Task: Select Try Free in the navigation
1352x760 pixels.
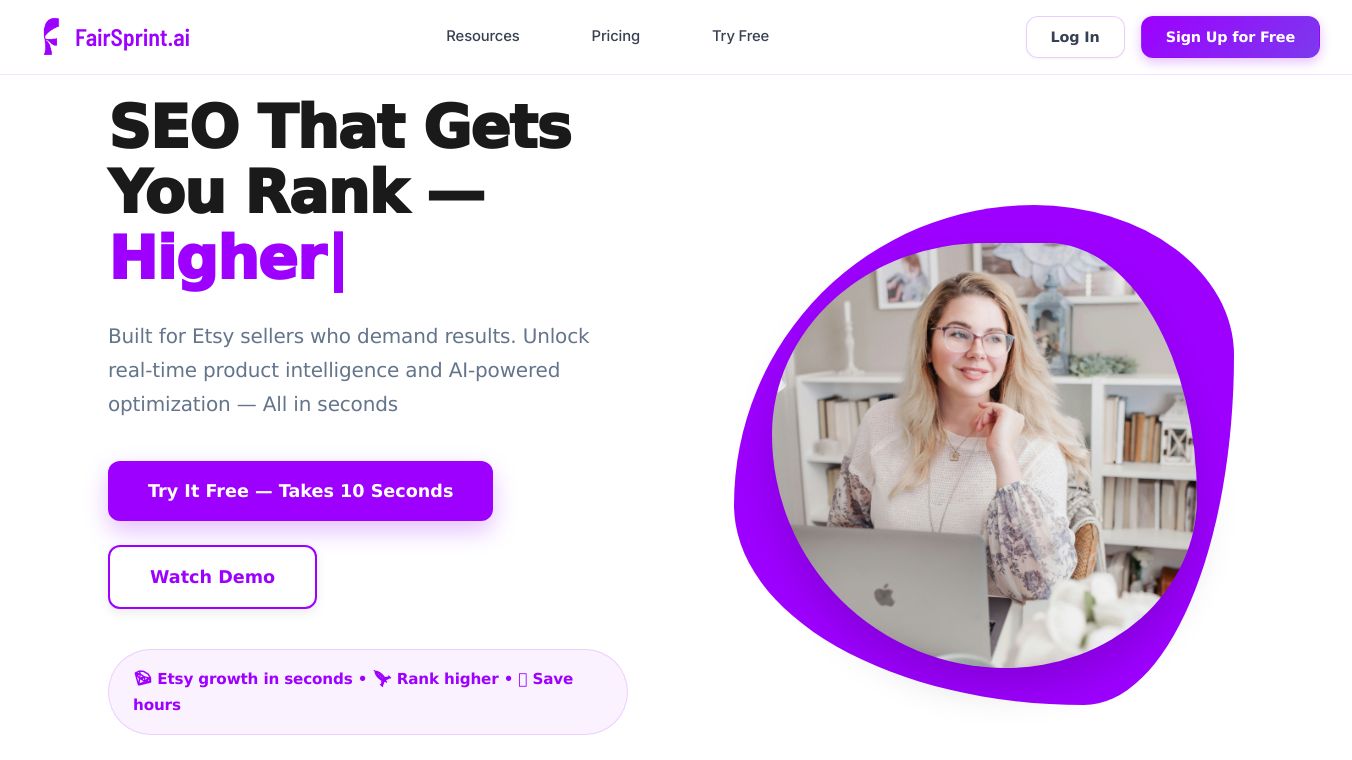Action: pos(740,36)
